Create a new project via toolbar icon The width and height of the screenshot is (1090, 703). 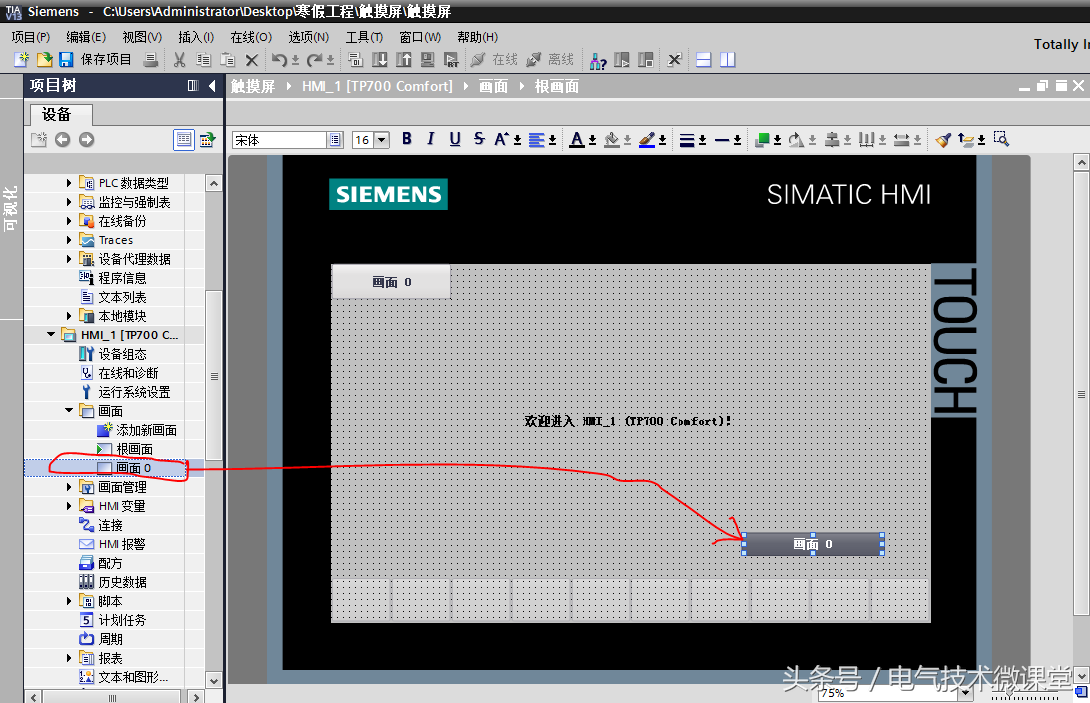(x=22, y=60)
